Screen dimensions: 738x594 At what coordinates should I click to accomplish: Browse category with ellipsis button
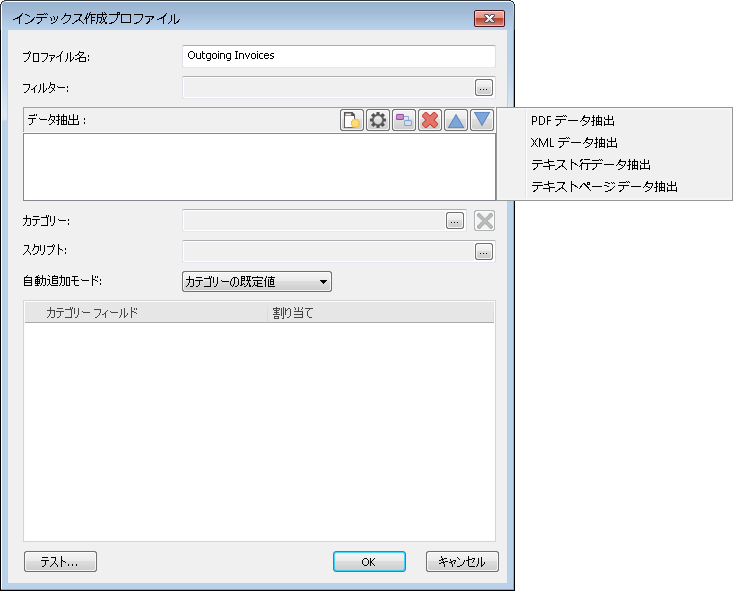[455, 221]
